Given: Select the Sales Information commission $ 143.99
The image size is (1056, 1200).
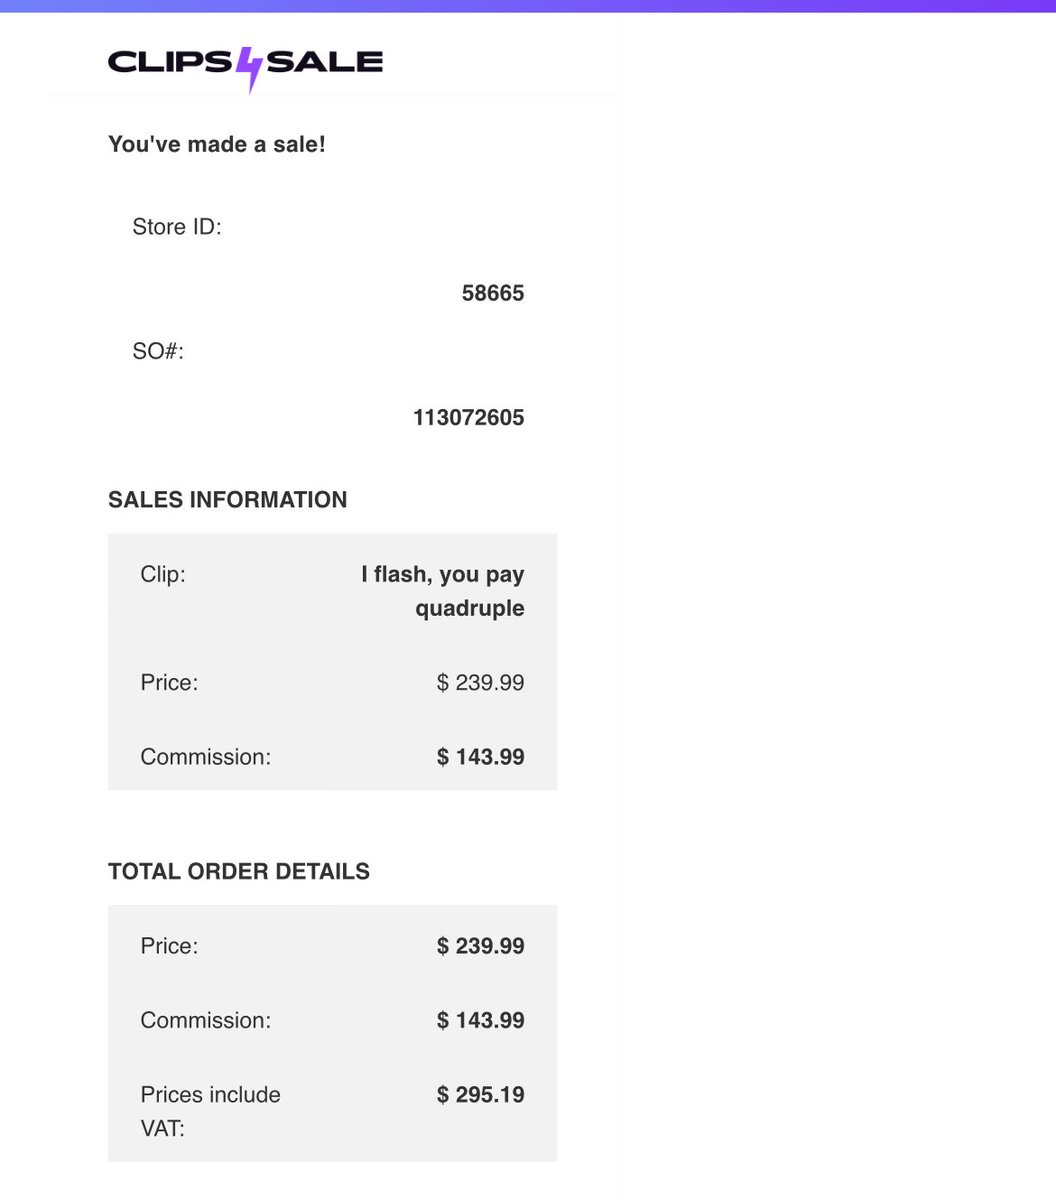Looking at the screenshot, I should pyautogui.click(x=481, y=757).
